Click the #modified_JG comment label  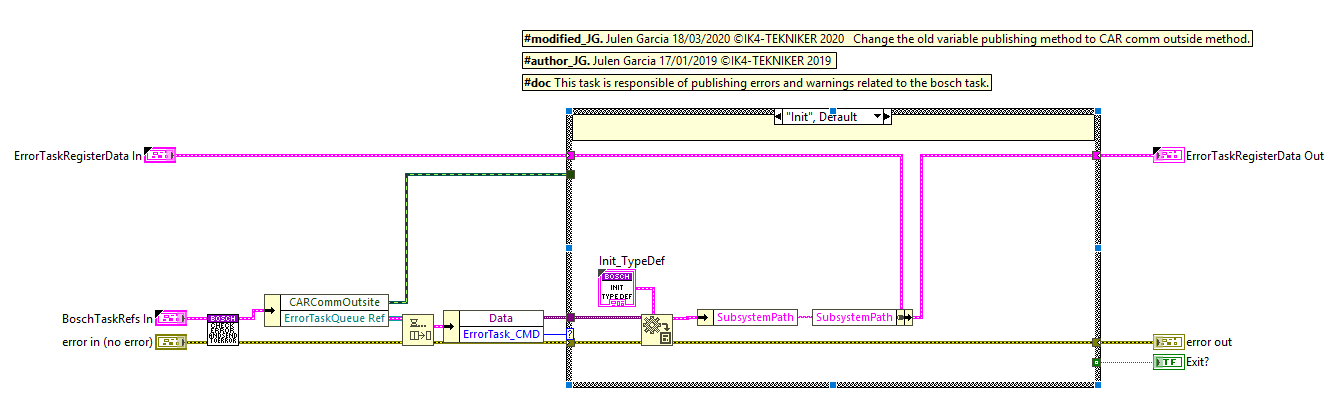[x=887, y=38]
